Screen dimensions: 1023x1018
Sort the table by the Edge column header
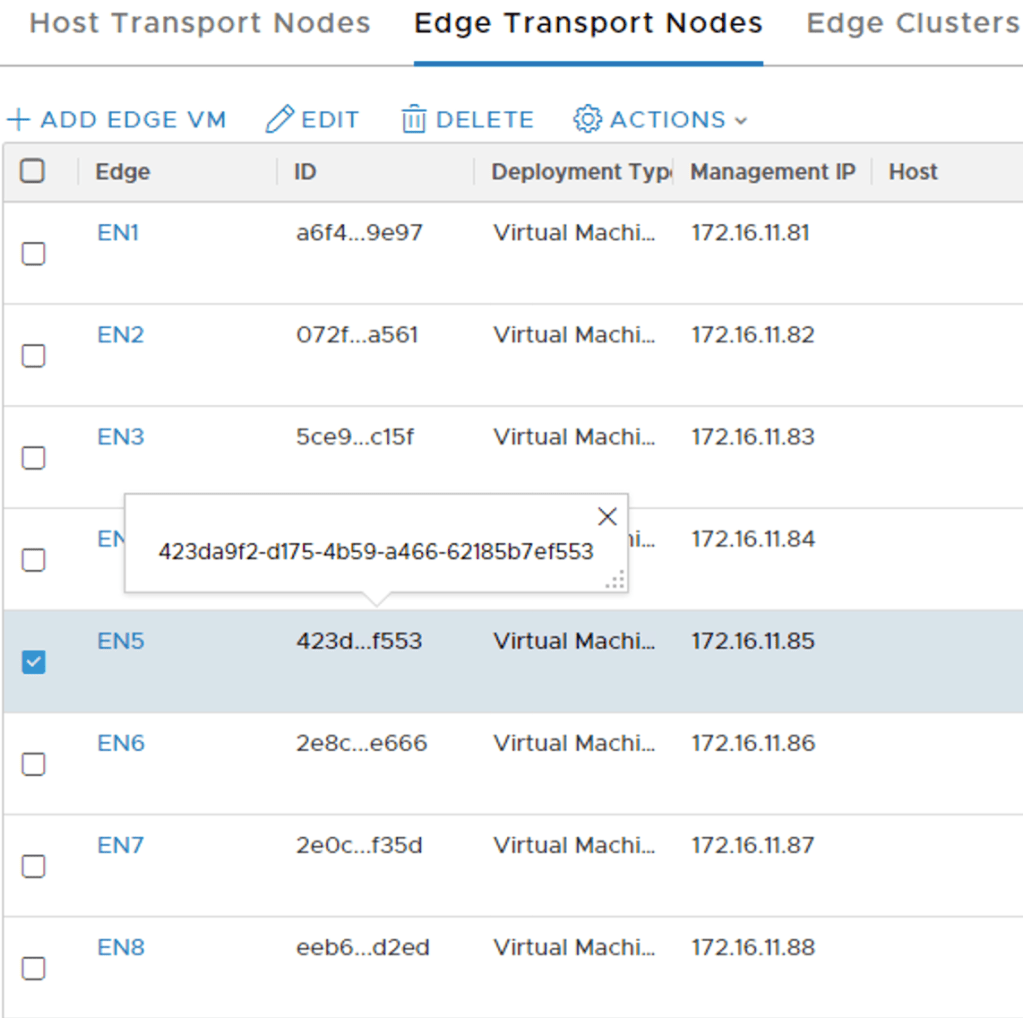pos(122,171)
